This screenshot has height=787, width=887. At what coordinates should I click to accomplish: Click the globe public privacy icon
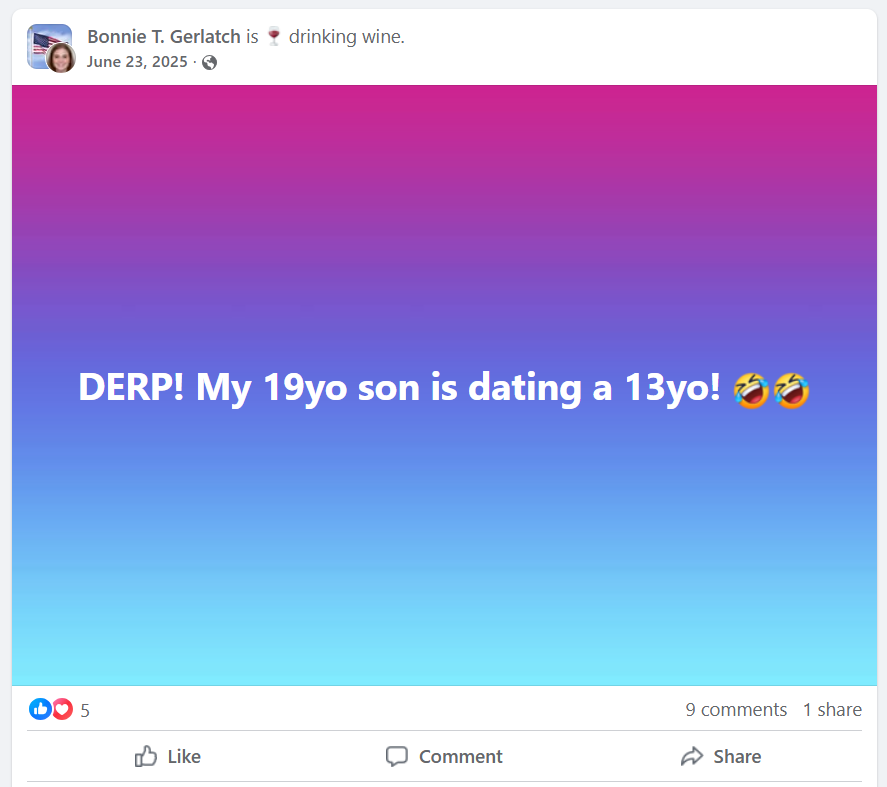(x=209, y=62)
